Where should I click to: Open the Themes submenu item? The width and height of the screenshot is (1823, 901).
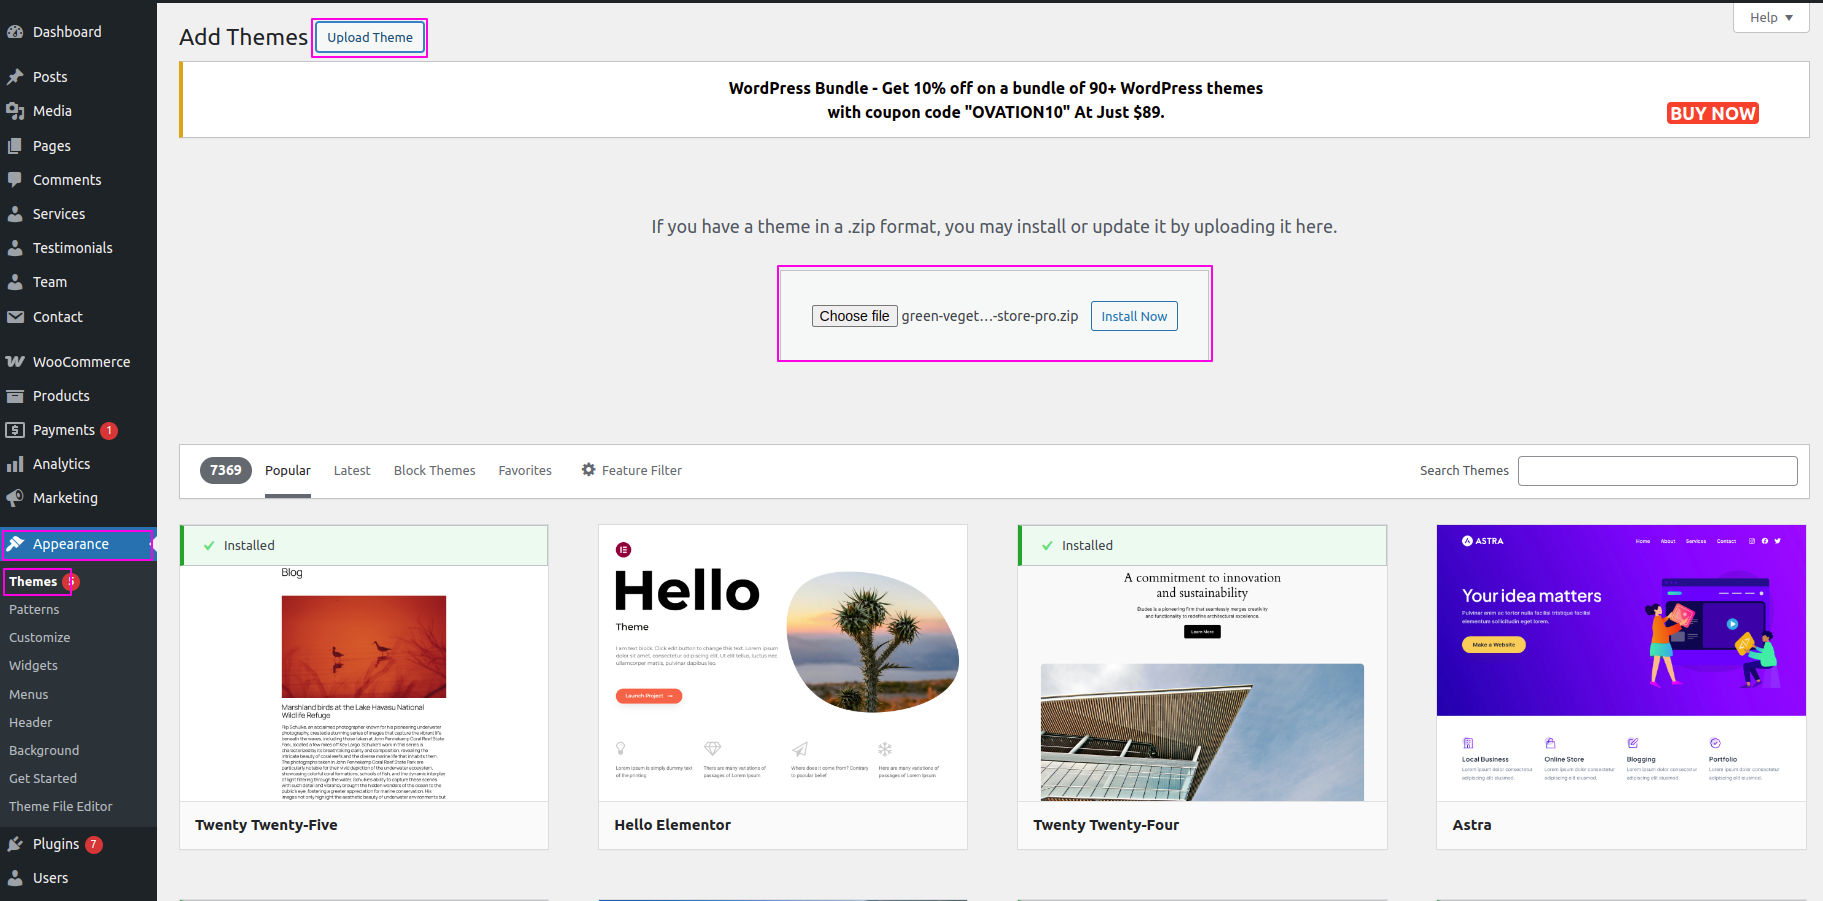[x=33, y=582]
